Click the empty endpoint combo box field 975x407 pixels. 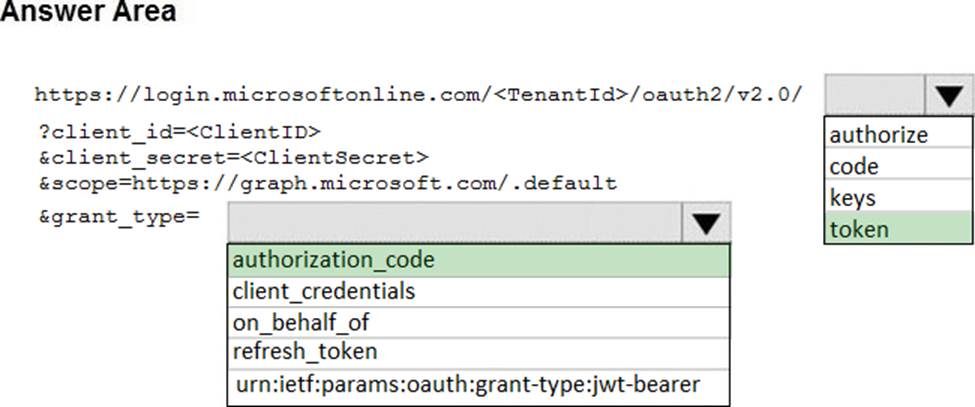click(874, 95)
